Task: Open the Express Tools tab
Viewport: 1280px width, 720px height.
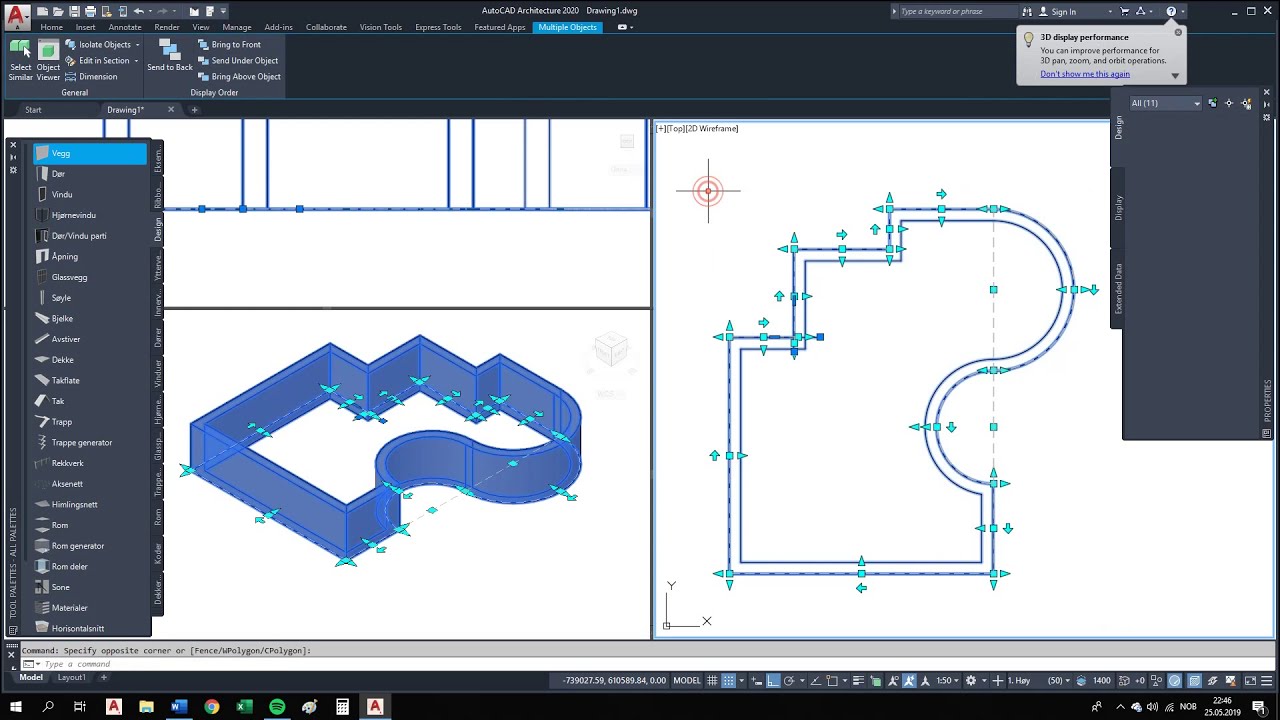Action: (438, 27)
